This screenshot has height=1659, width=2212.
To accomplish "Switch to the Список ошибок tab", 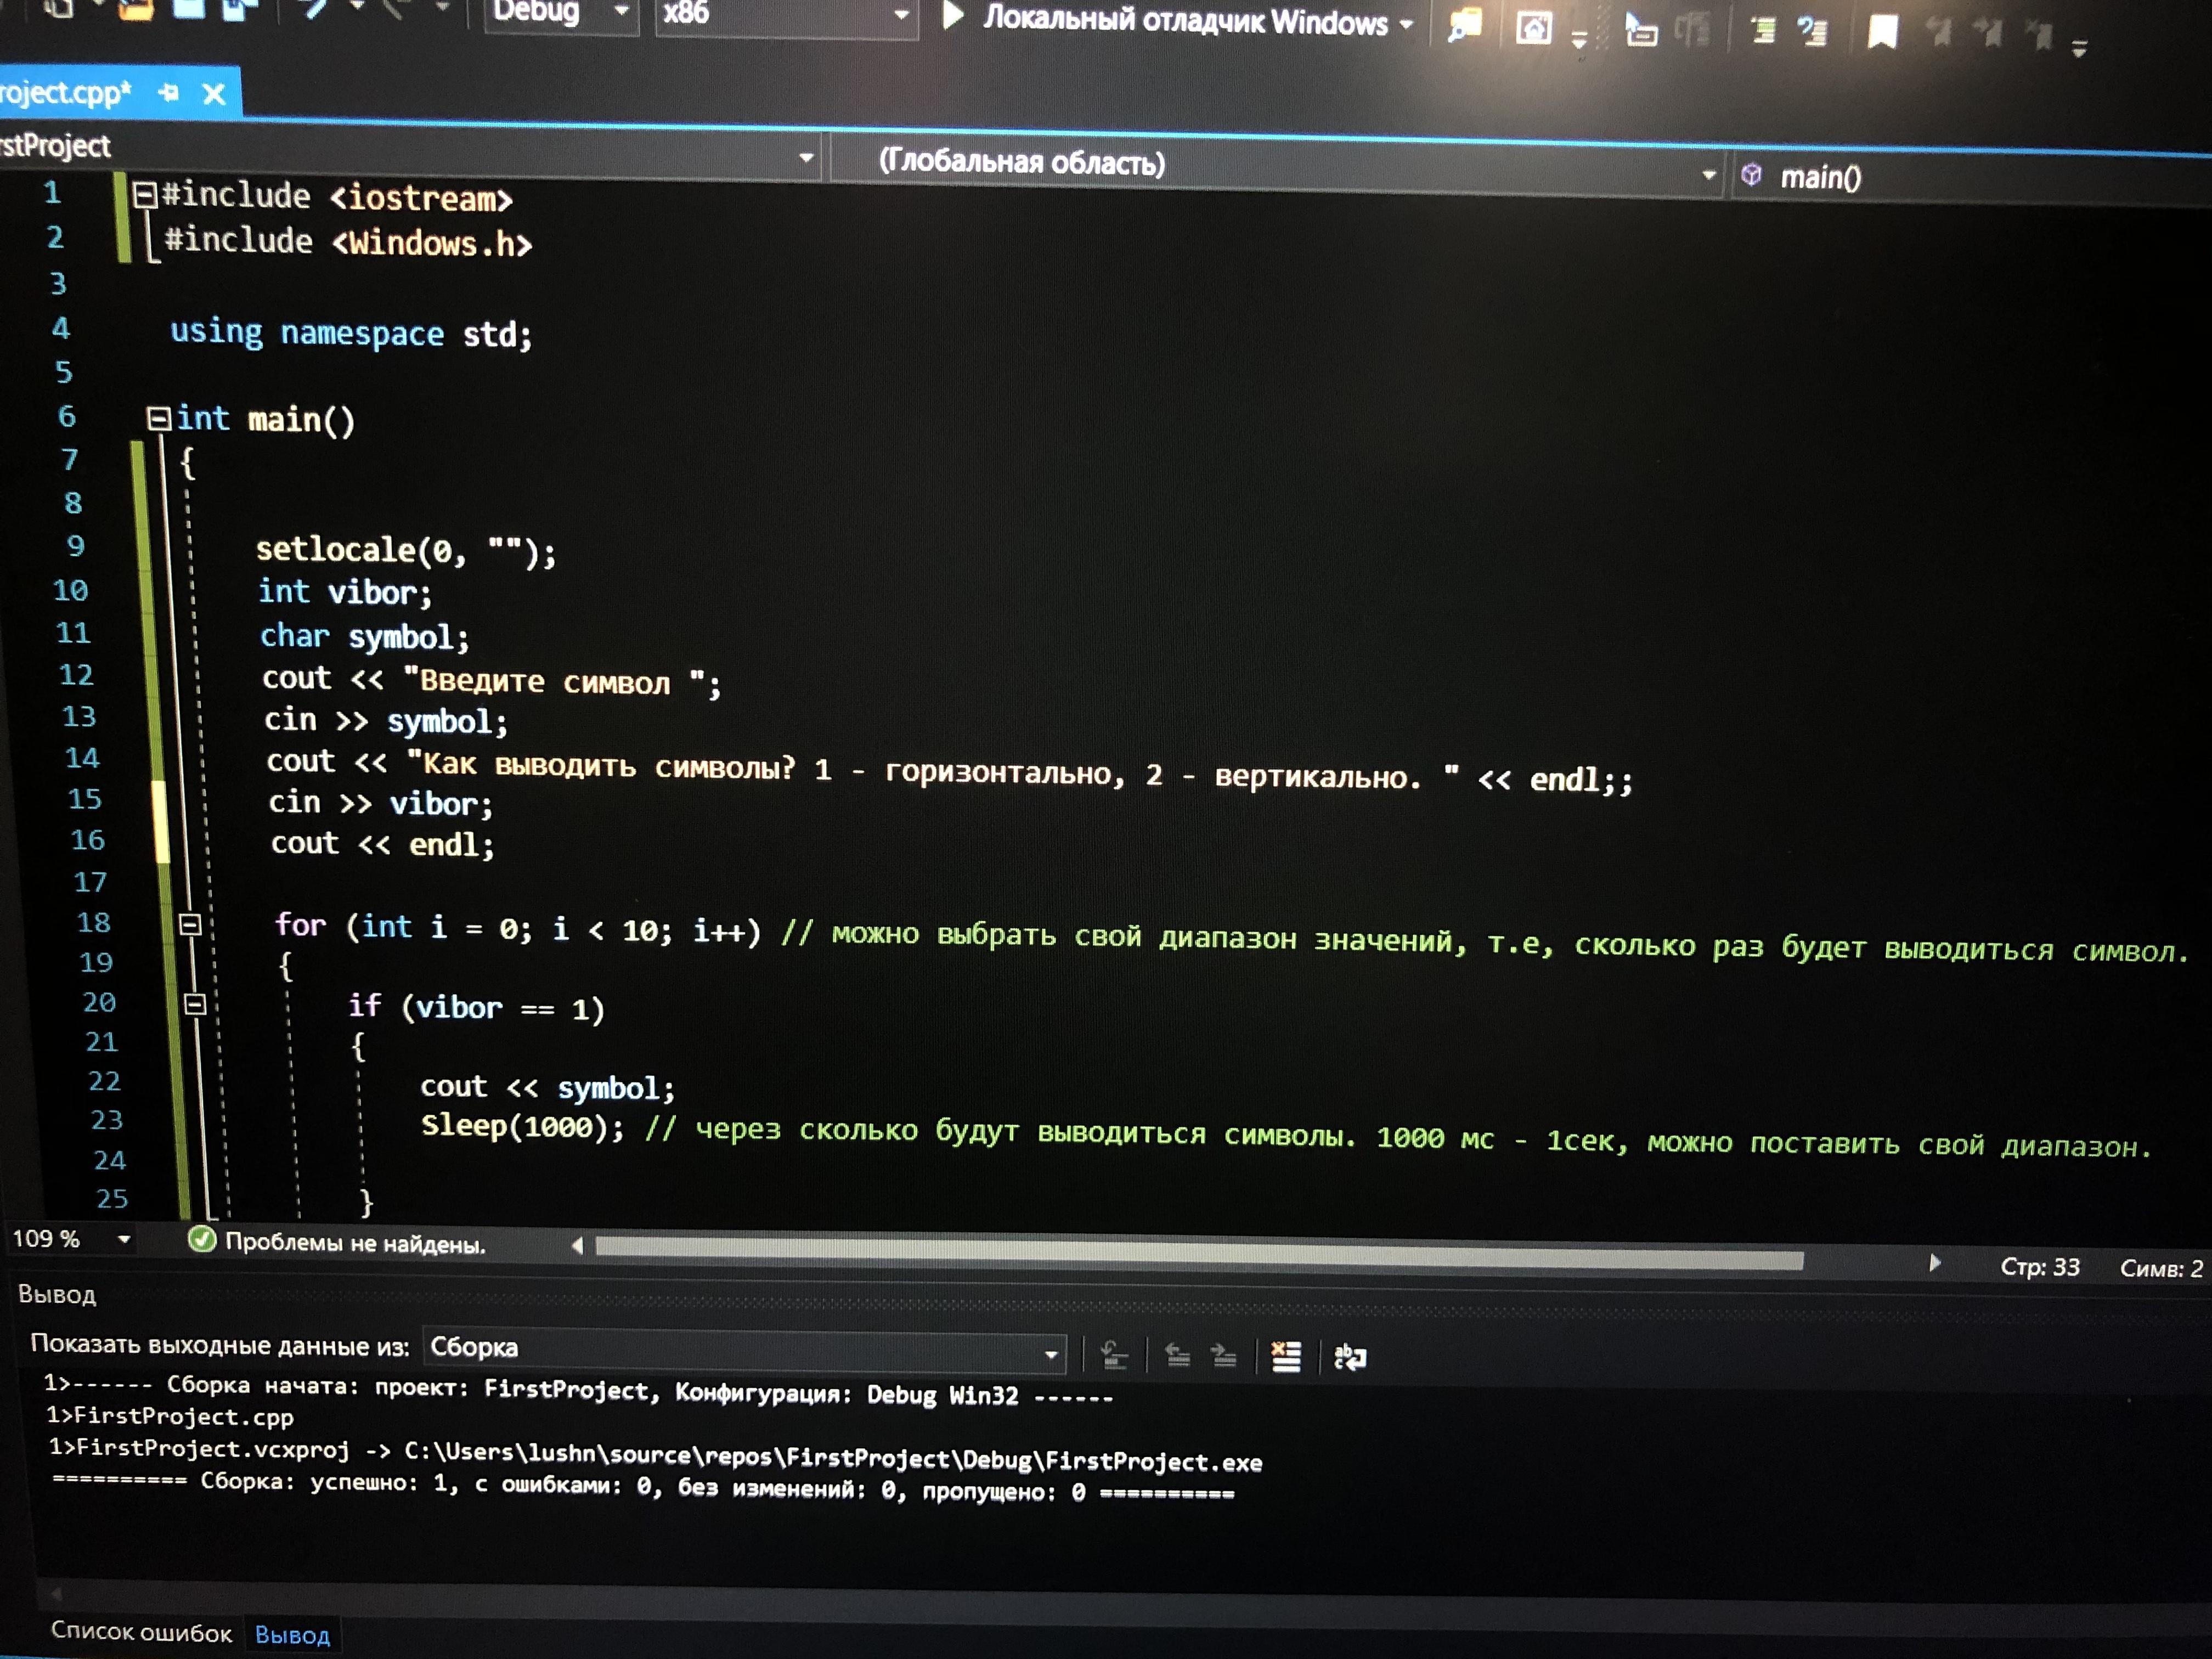I will pyautogui.click(x=141, y=1632).
